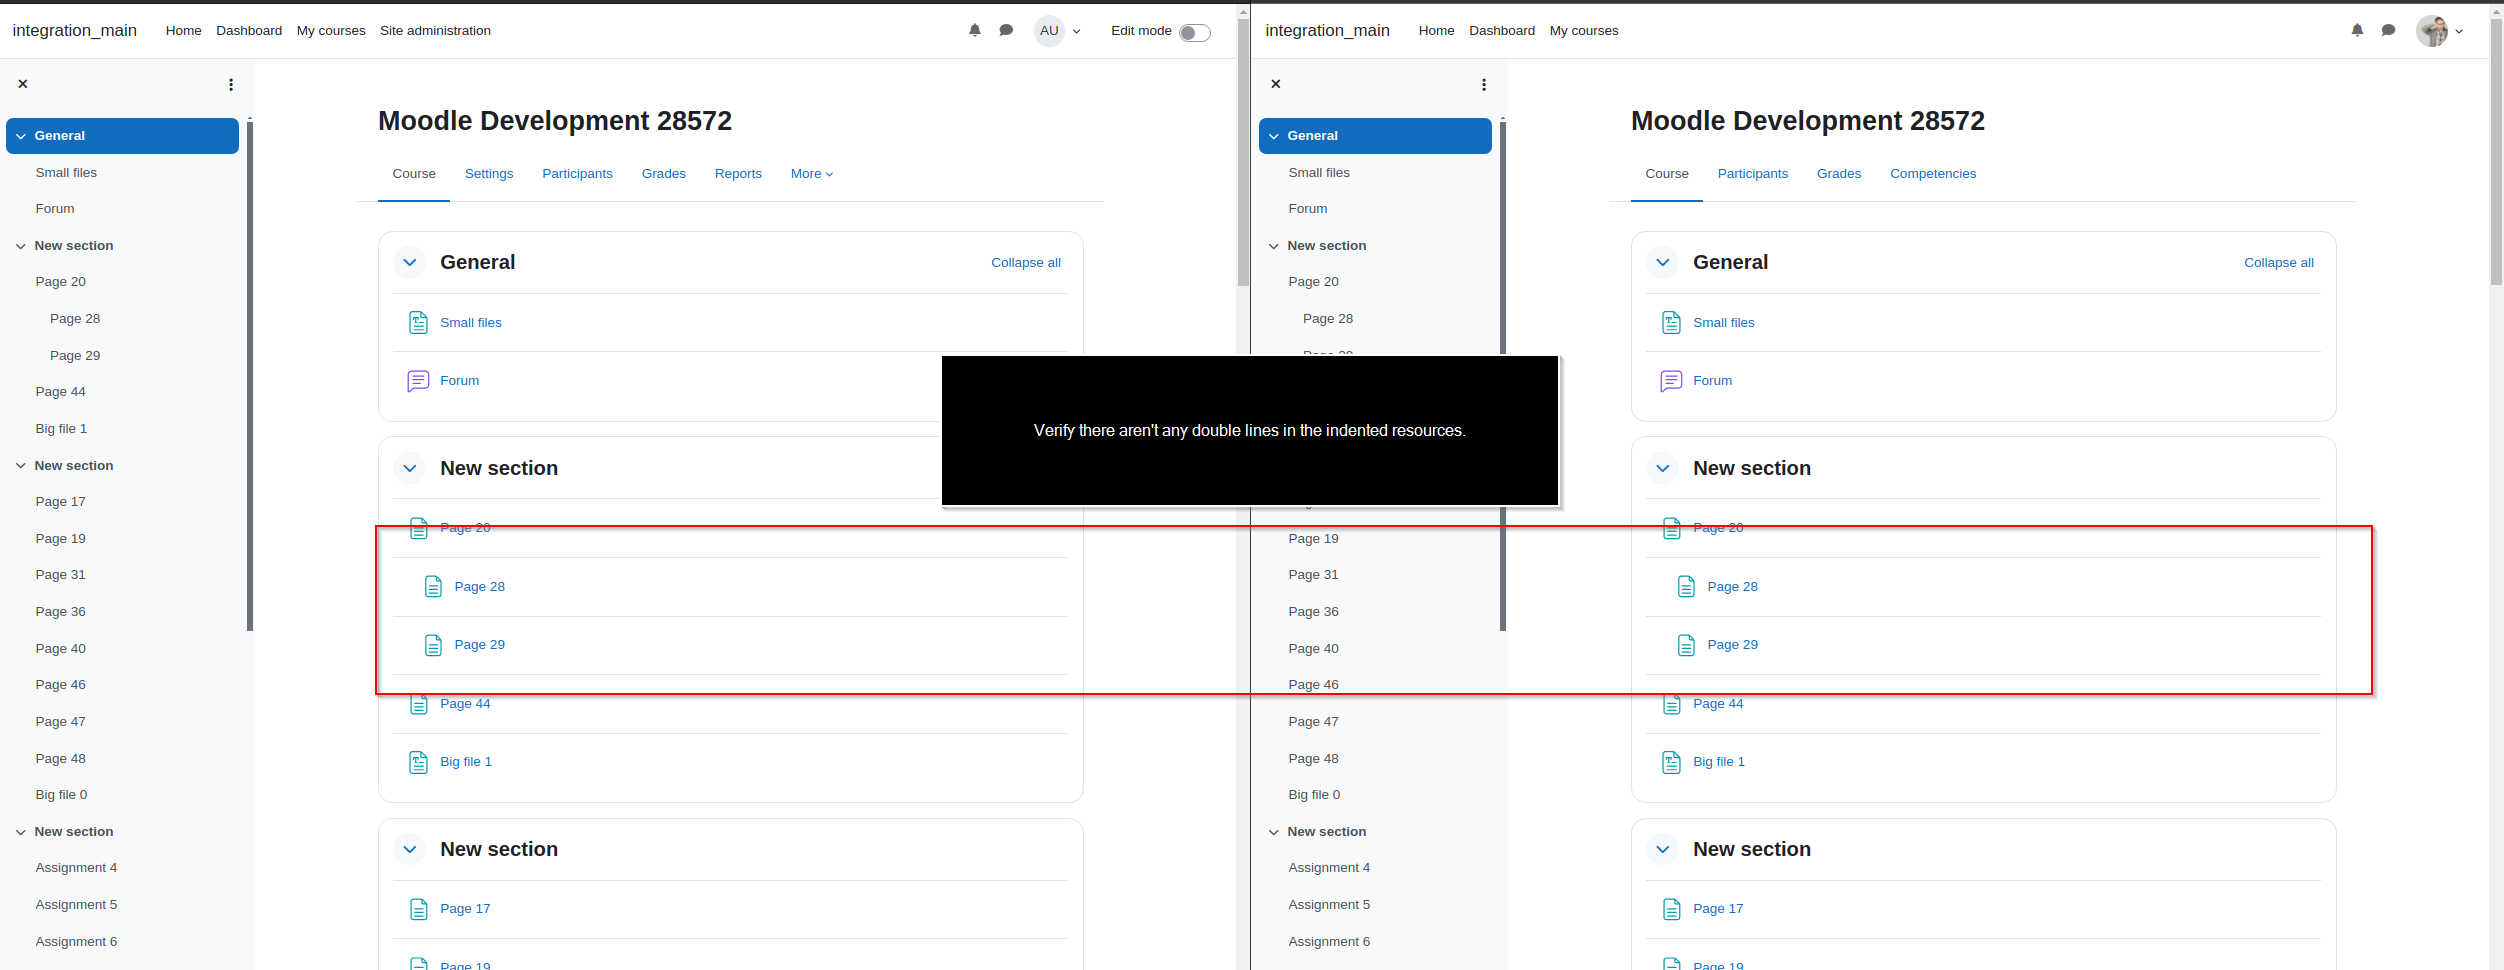The width and height of the screenshot is (2504, 970).
Task: Select Assignment 6 in right course index
Action: [x=1329, y=942]
